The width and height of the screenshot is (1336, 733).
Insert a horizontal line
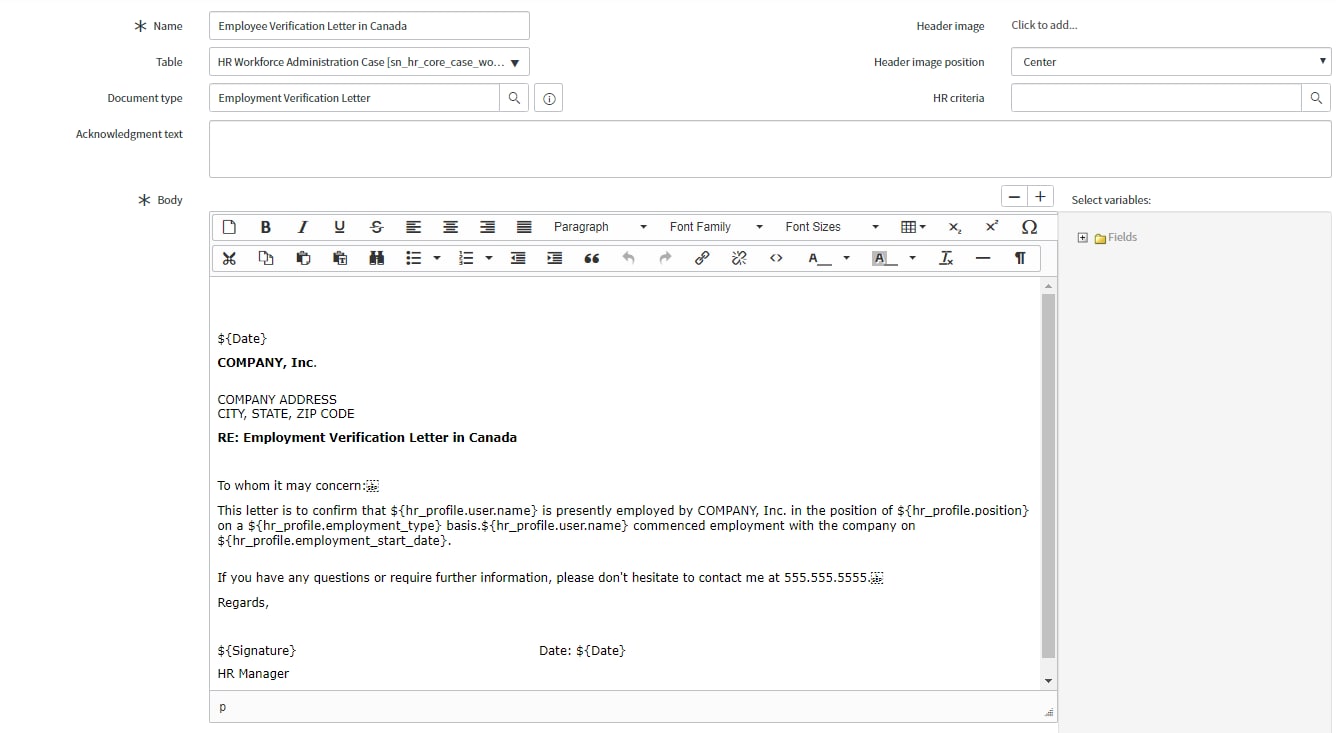pyautogui.click(x=983, y=258)
